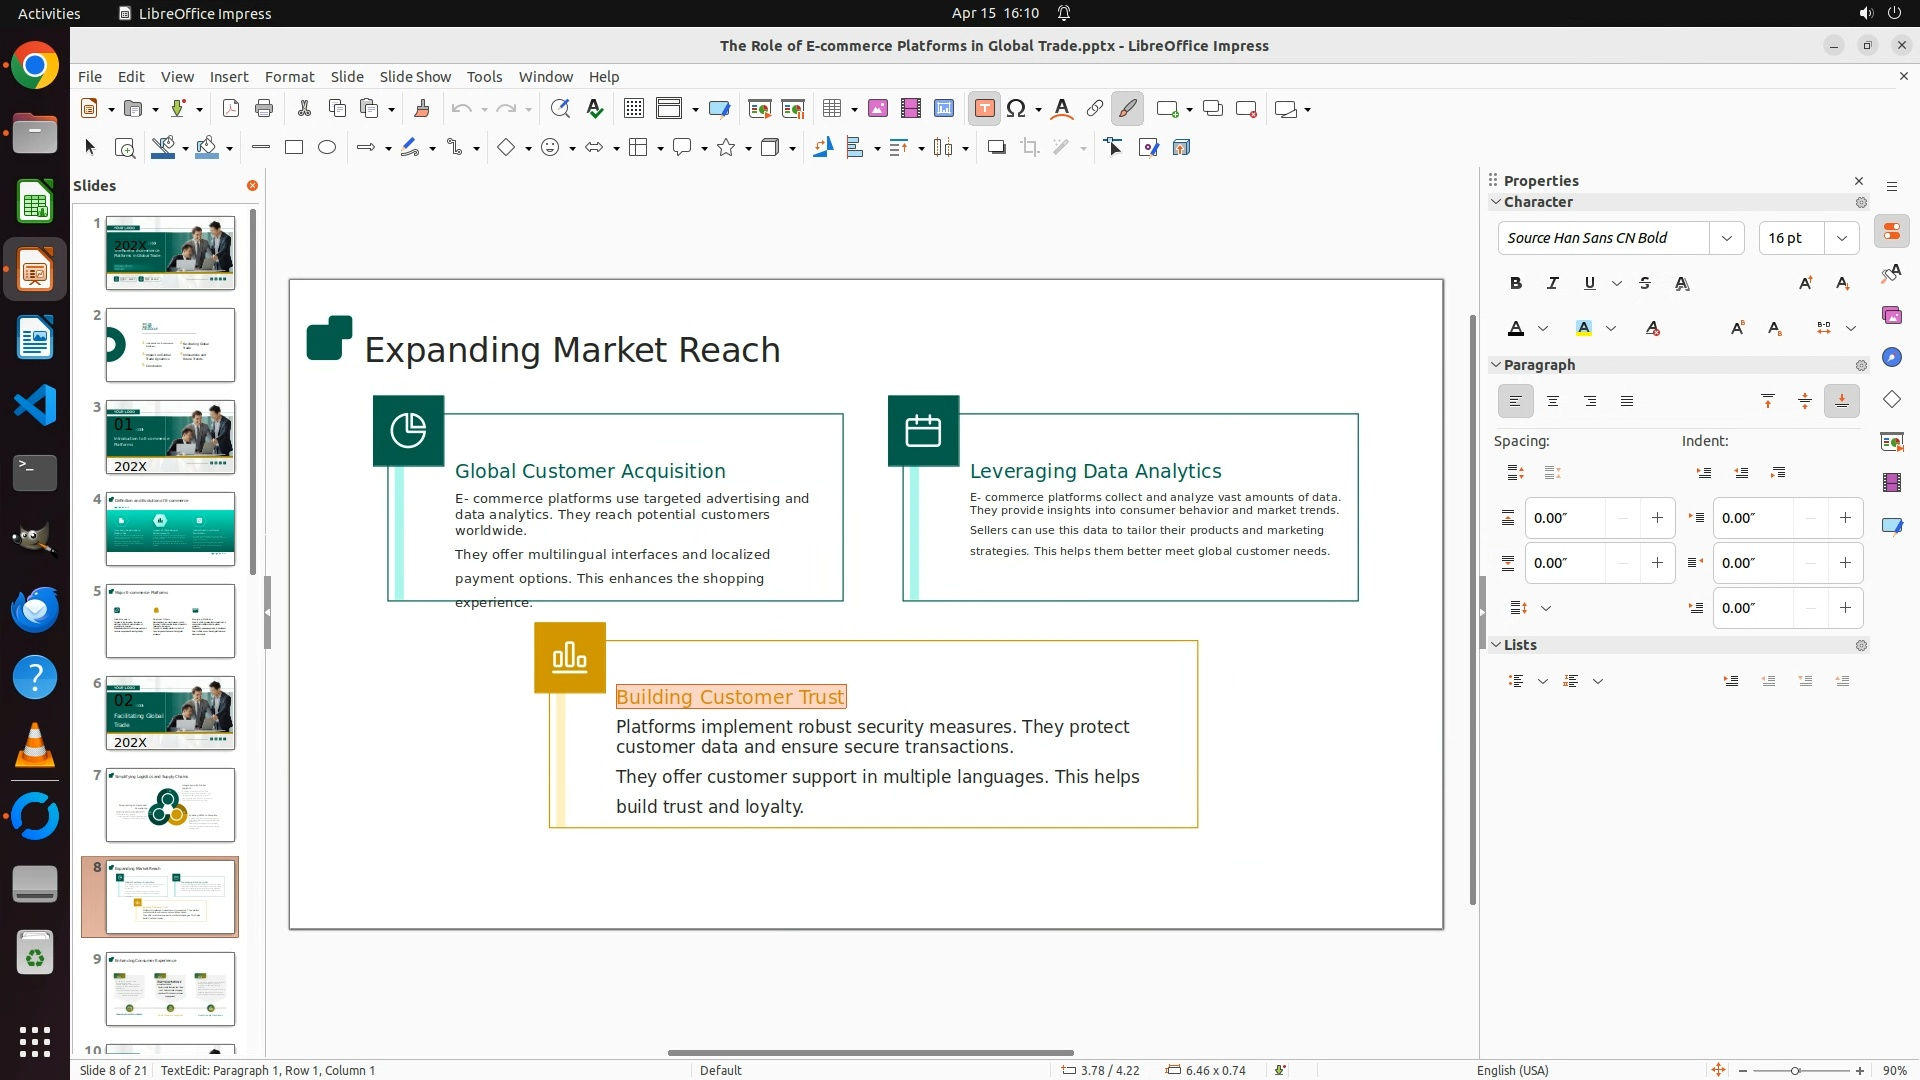Click the Insert Table icon
The width and height of the screenshot is (1920, 1080).
click(831, 109)
